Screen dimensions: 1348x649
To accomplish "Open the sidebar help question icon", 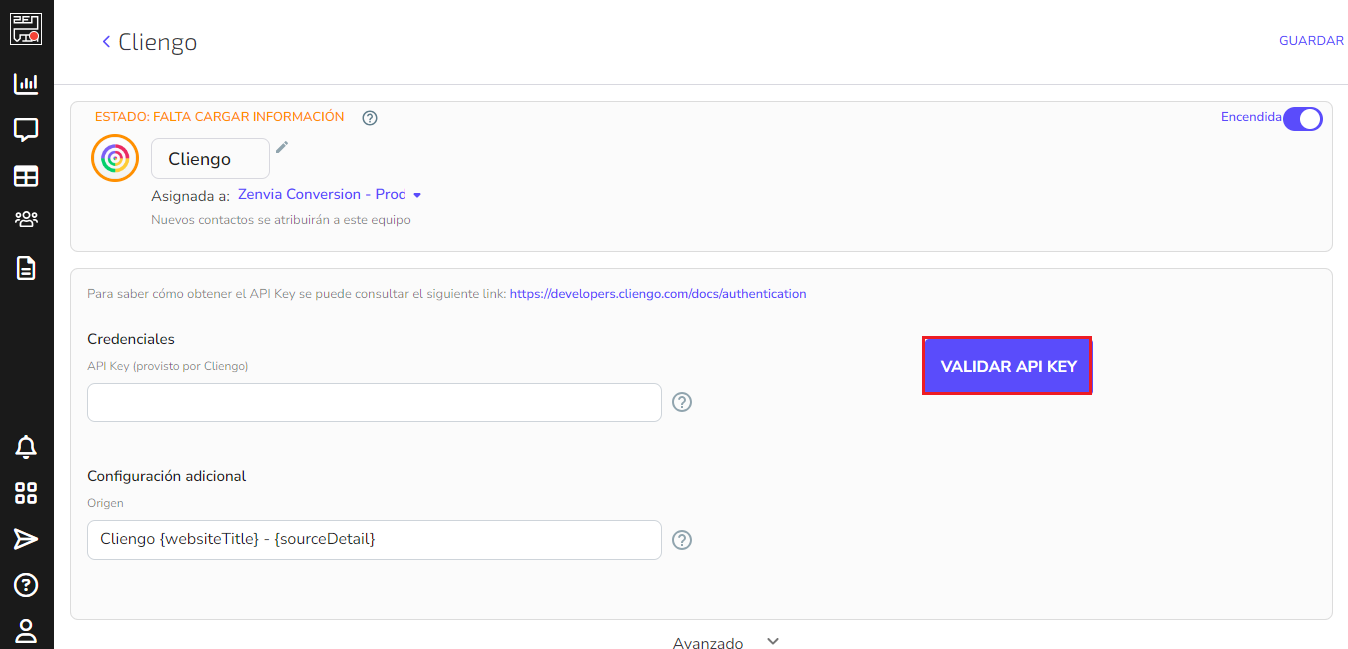I will tap(26, 585).
